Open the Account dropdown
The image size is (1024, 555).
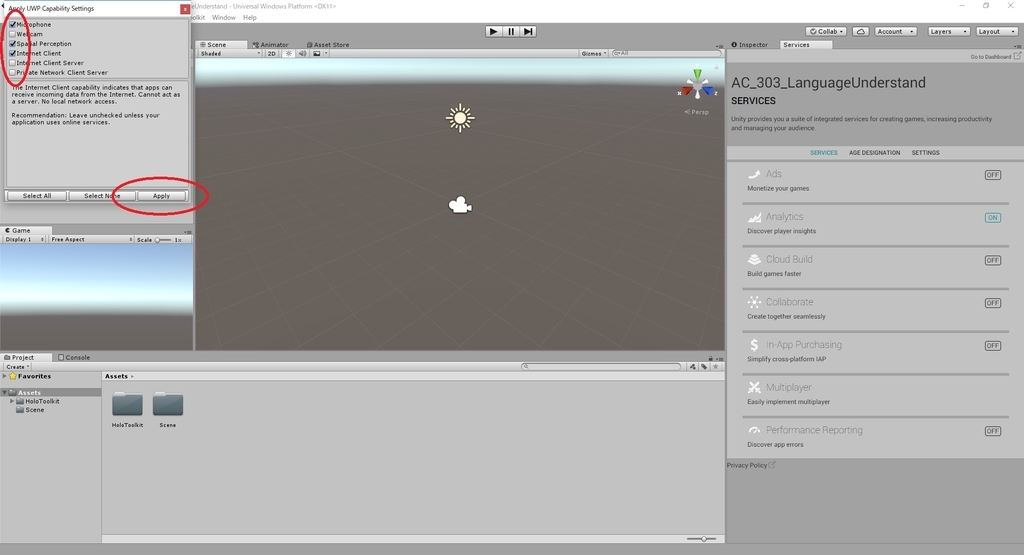click(x=895, y=31)
